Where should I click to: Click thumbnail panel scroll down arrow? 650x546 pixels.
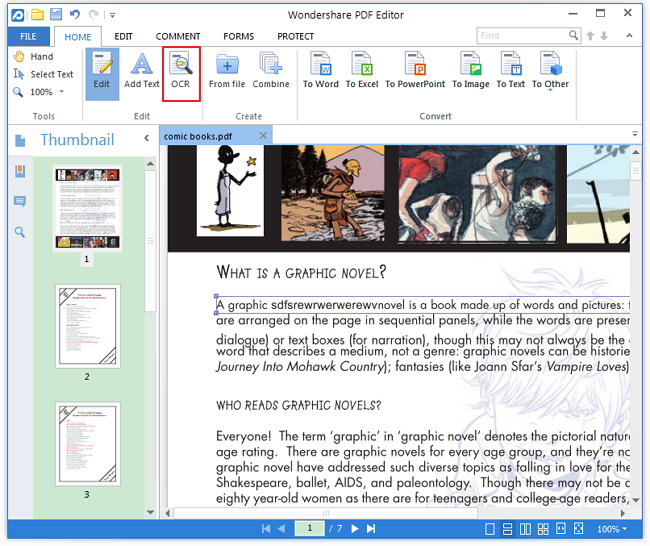[150, 512]
